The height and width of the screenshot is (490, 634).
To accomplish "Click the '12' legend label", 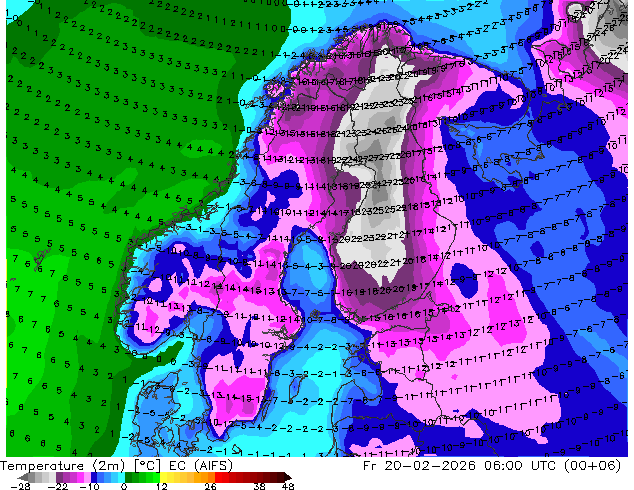I will point(162,486).
